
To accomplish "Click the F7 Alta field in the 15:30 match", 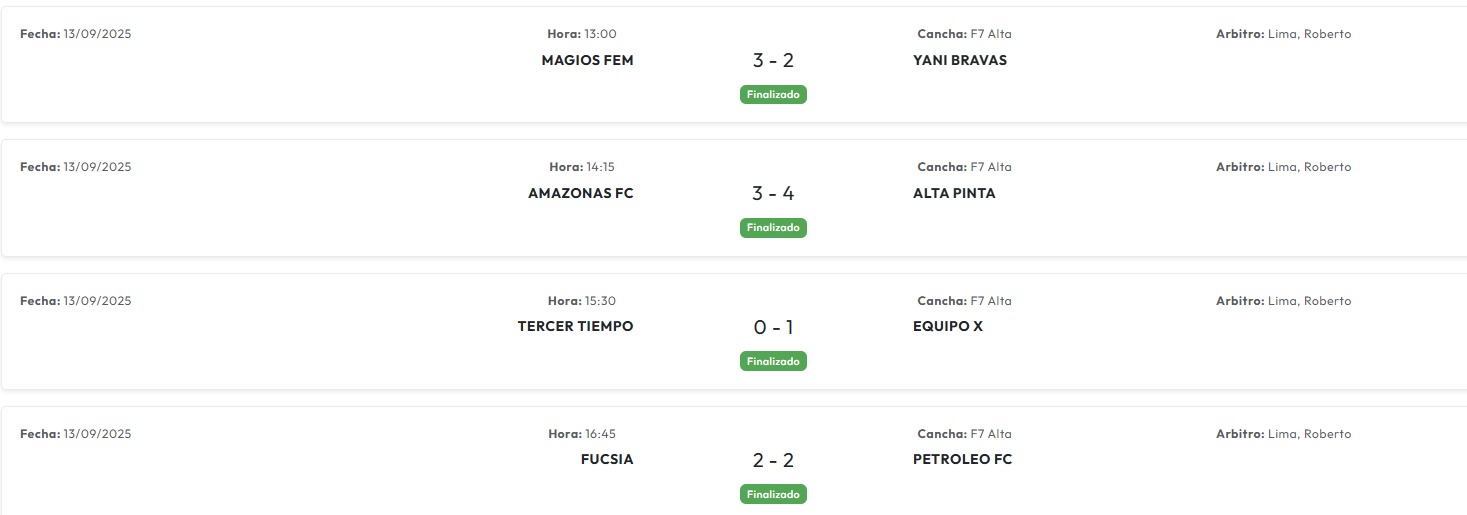I will click(991, 301).
